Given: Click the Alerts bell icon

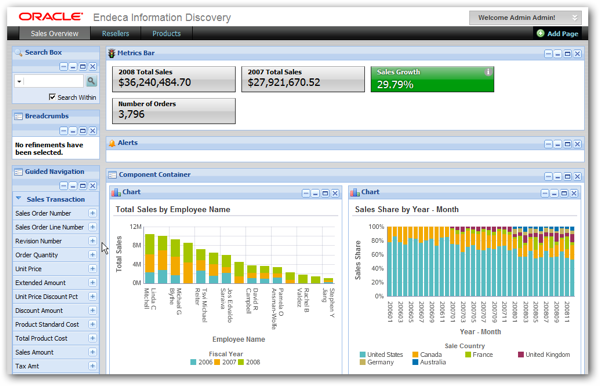Looking at the screenshot, I should click(x=112, y=143).
